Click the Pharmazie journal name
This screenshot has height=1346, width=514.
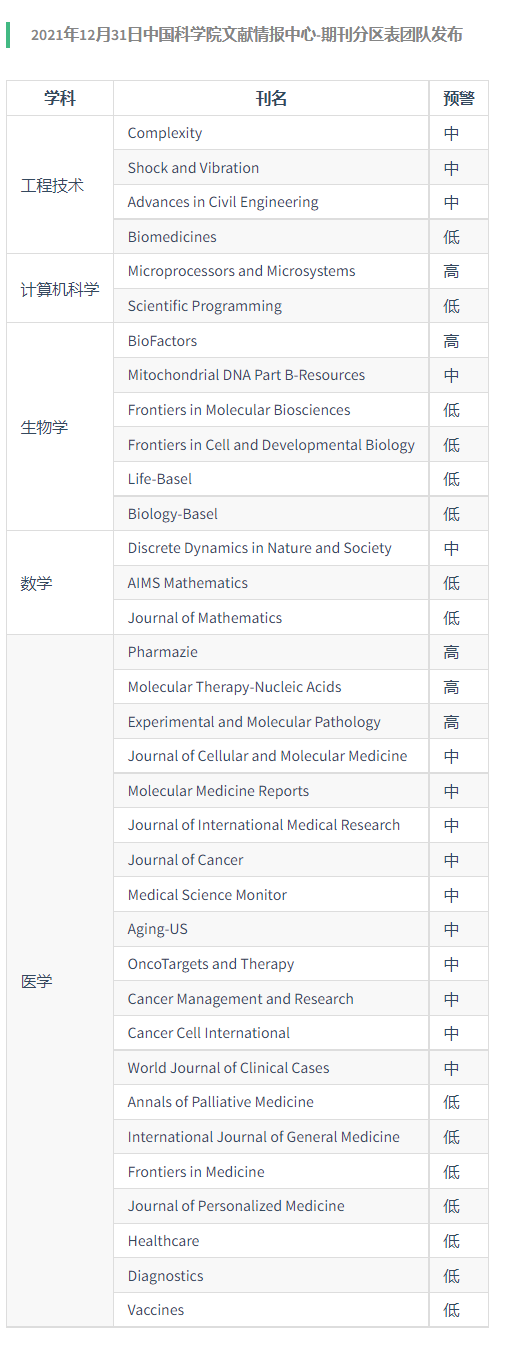(163, 652)
